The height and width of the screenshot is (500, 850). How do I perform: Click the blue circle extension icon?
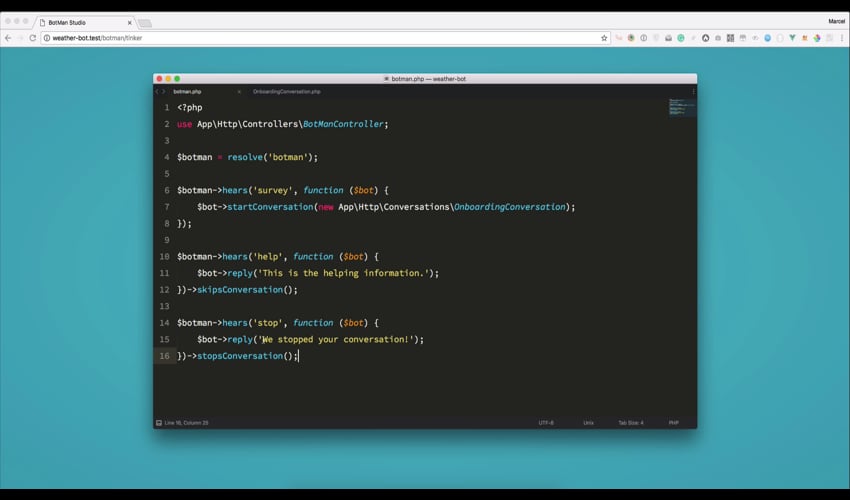point(768,38)
